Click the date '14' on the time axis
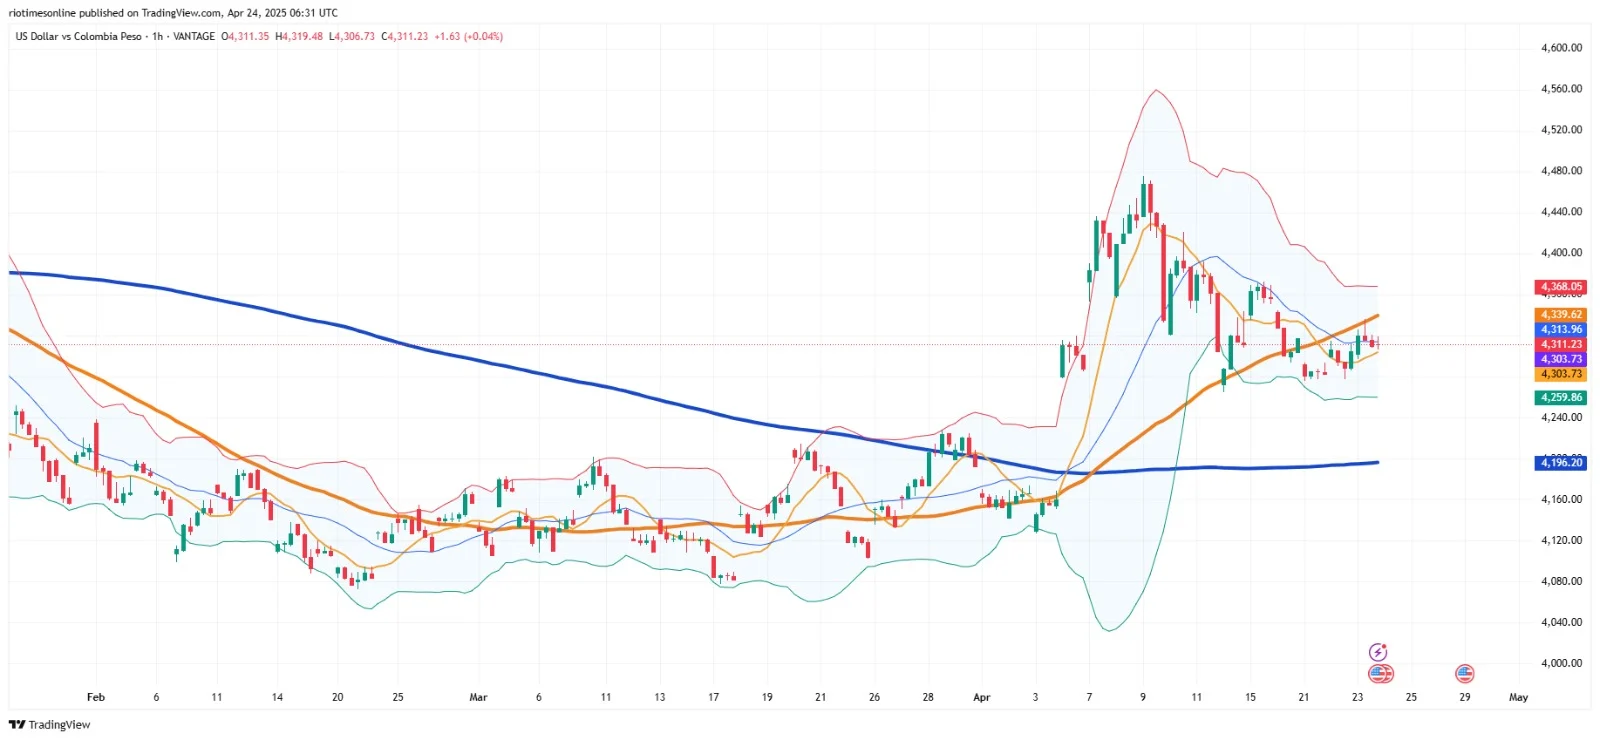1600x740 pixels. (x=277, y=697)
